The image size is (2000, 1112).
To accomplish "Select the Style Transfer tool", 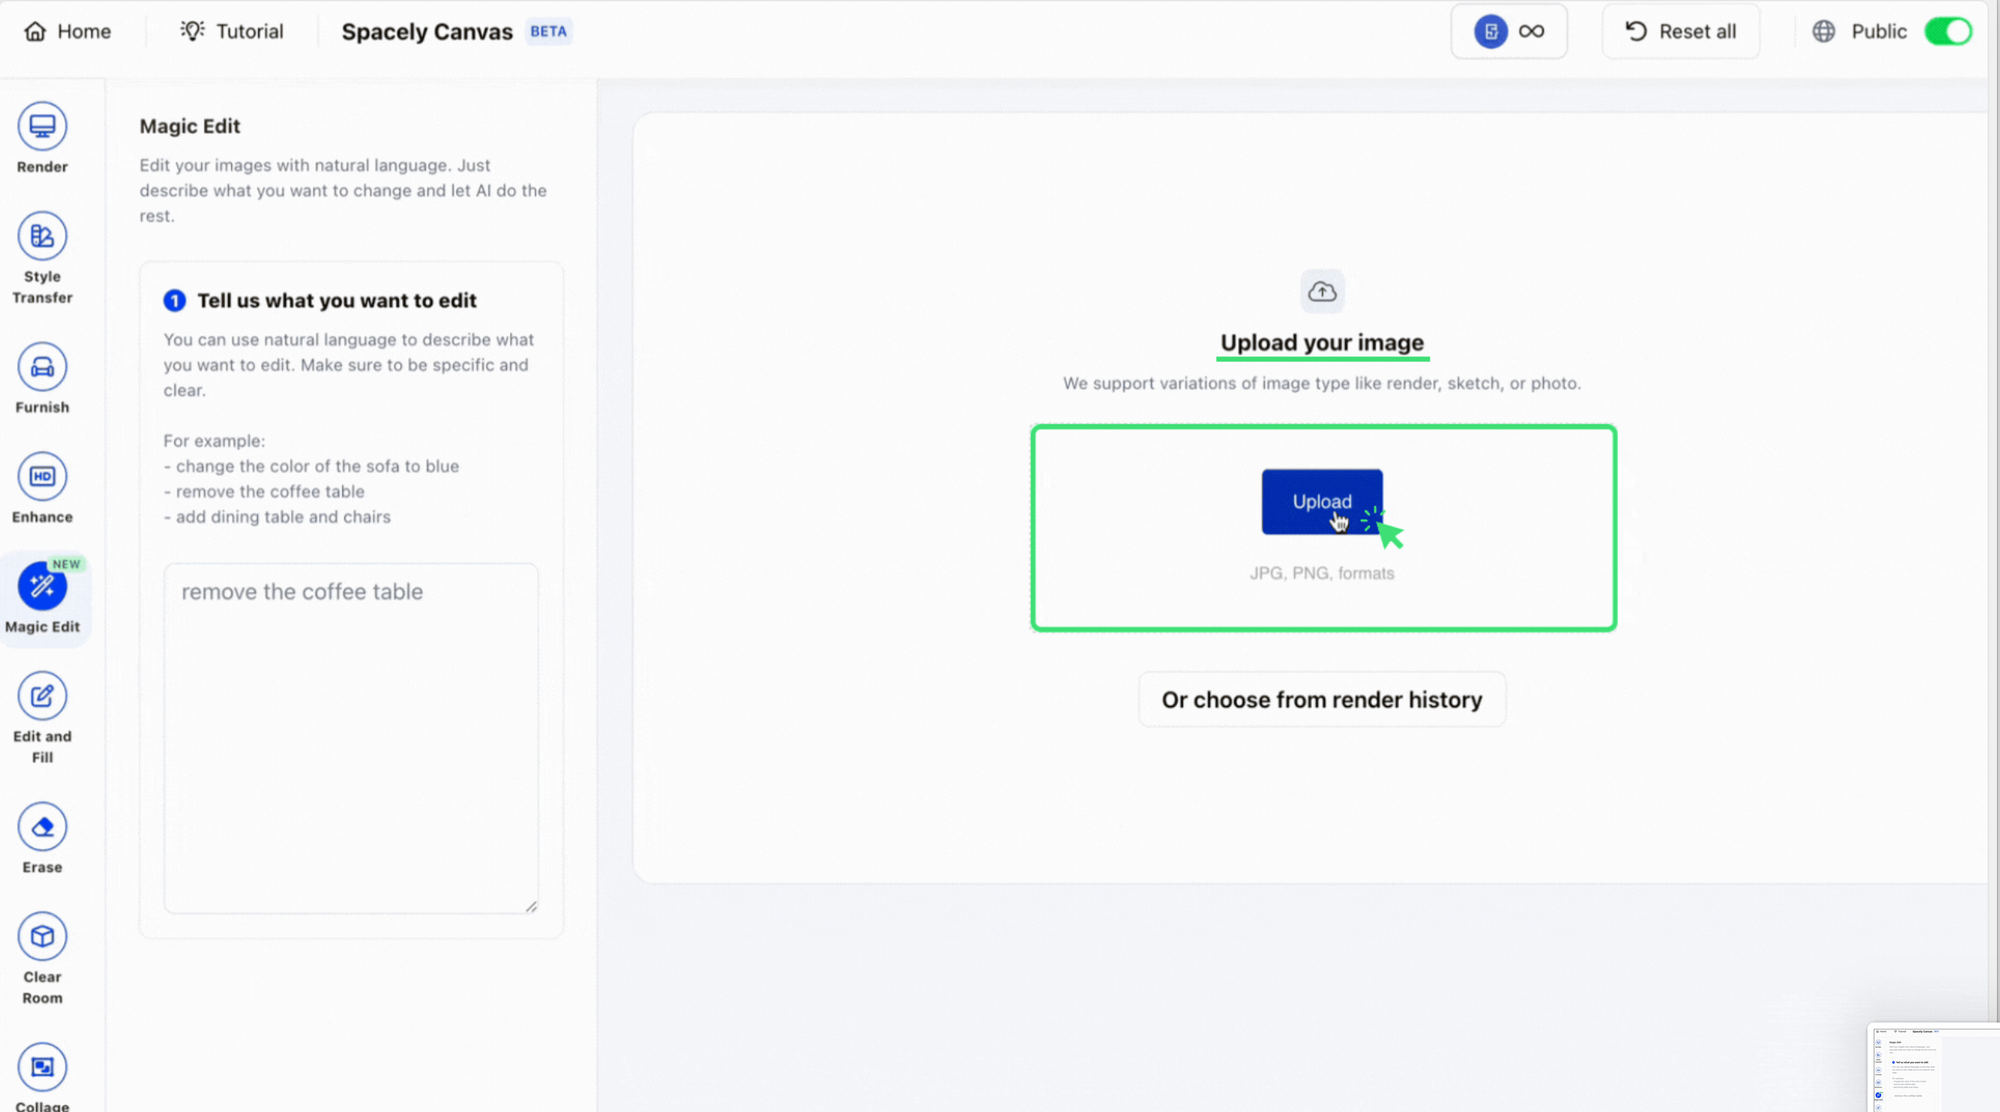I will coord(42,237).
